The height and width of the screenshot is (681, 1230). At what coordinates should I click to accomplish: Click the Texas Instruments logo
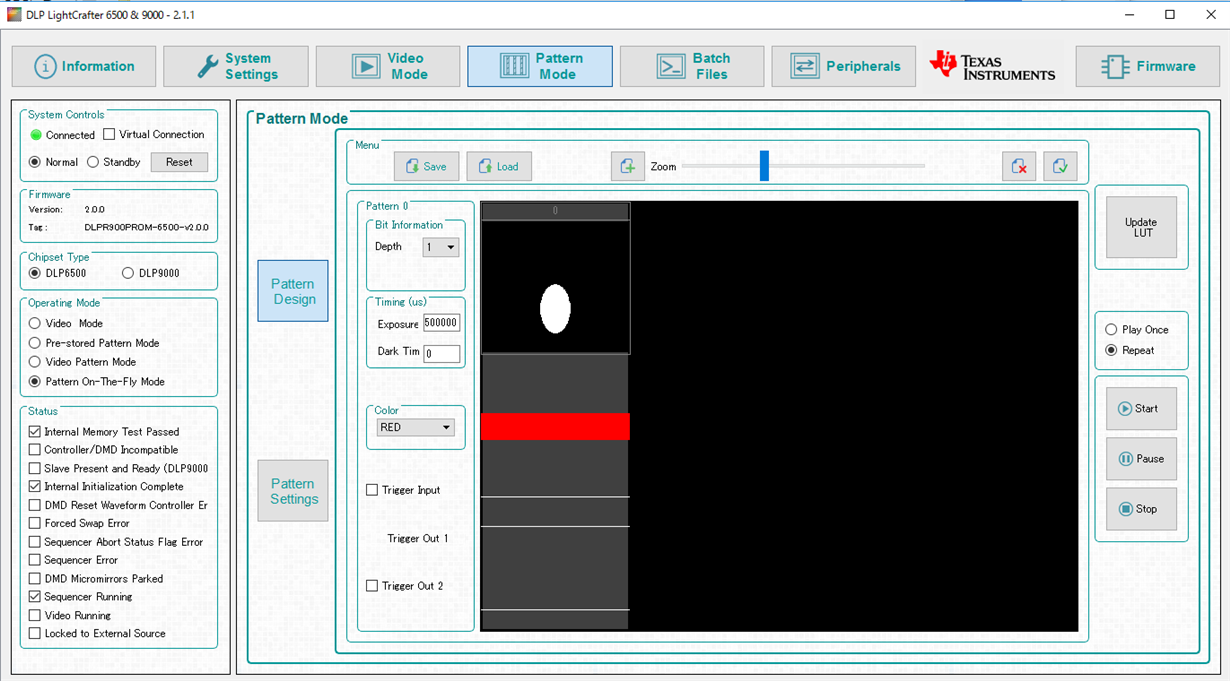tap(992, 66)
